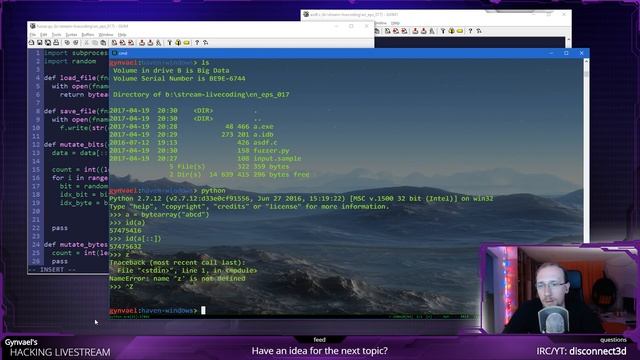Click Print icon in front GVIM toolbar
The image size is (640, 360).
click(56, 42)
